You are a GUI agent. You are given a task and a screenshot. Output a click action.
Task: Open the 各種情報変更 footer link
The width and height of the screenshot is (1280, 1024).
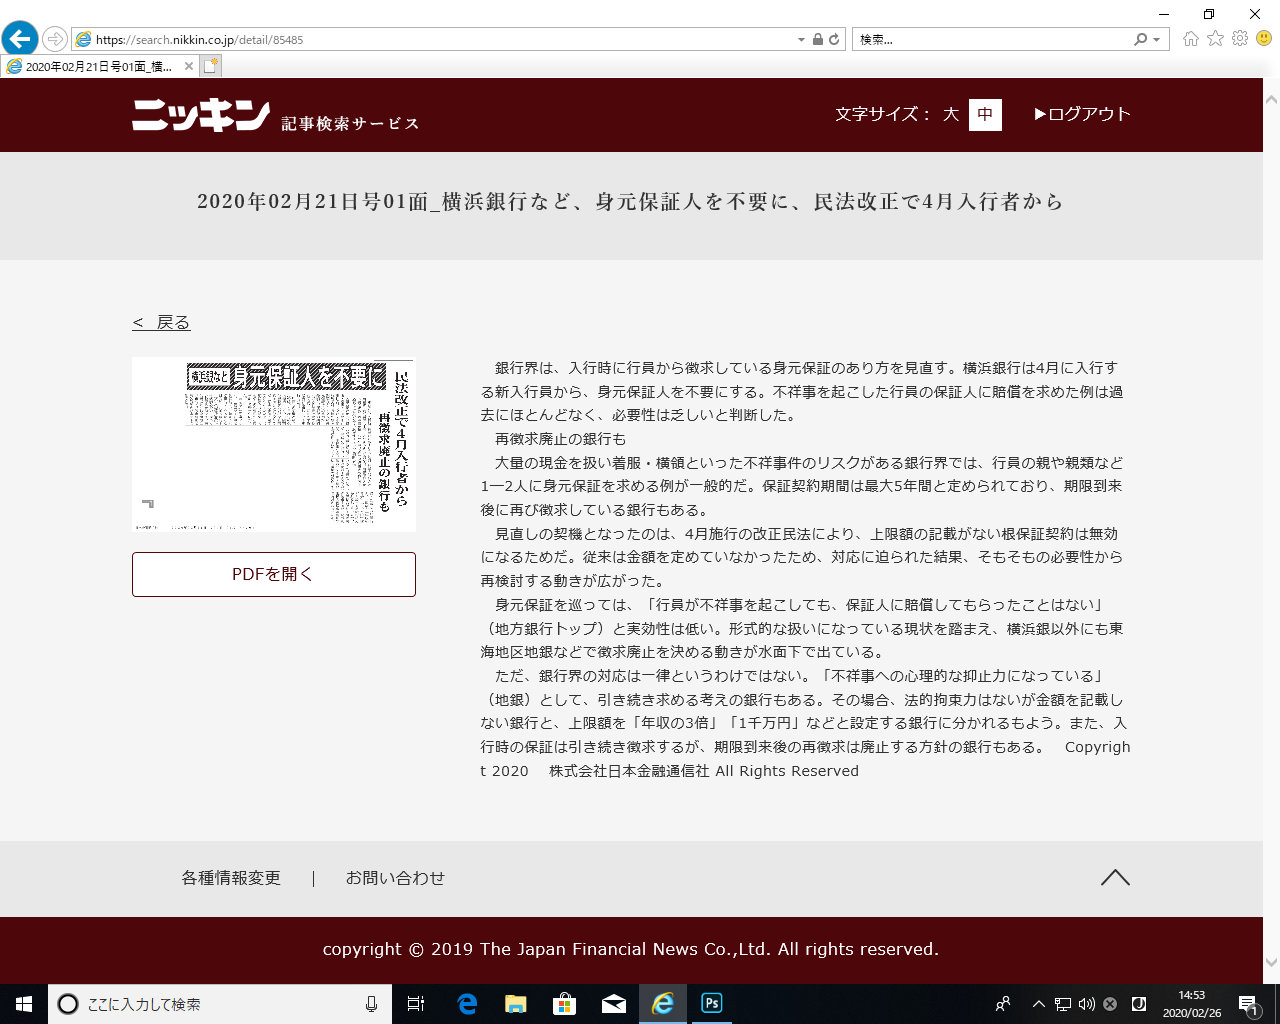[x=231, y=878]
